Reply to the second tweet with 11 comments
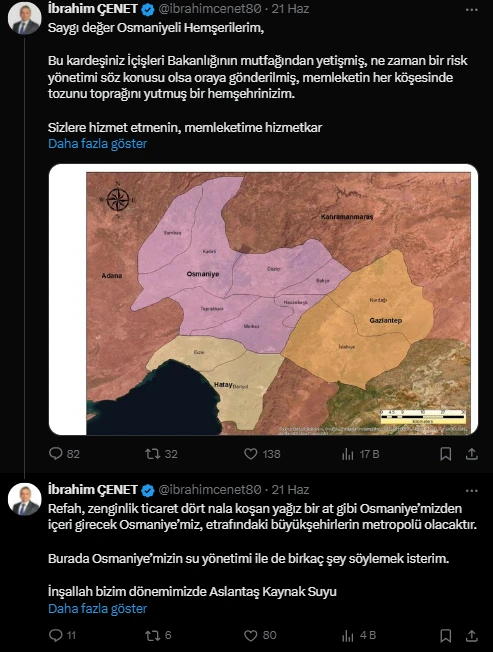 [x=62, y=635]
